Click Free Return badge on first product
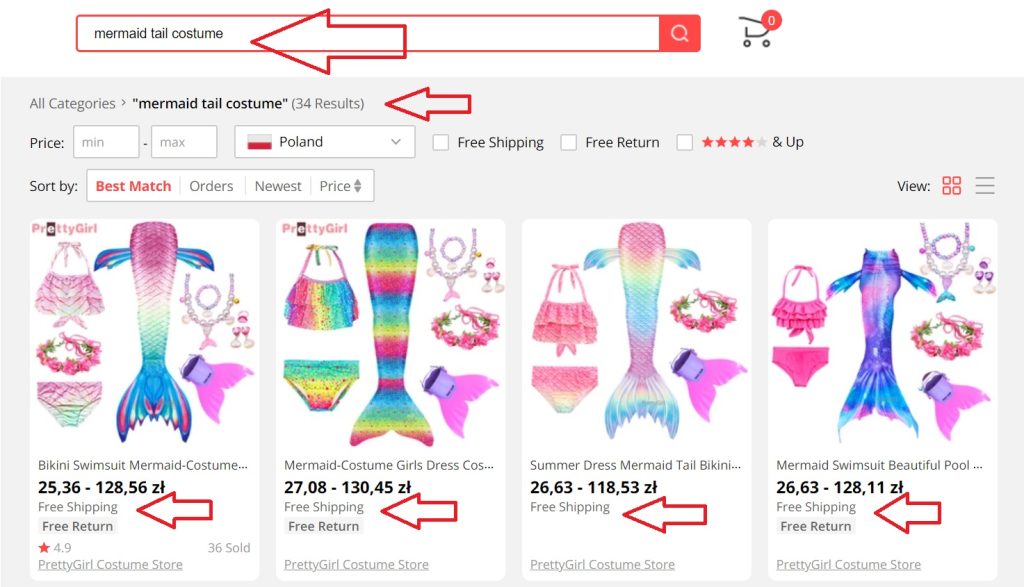Image resolution: width=1024 pixels, height=587 pixels. coord(77,526)
